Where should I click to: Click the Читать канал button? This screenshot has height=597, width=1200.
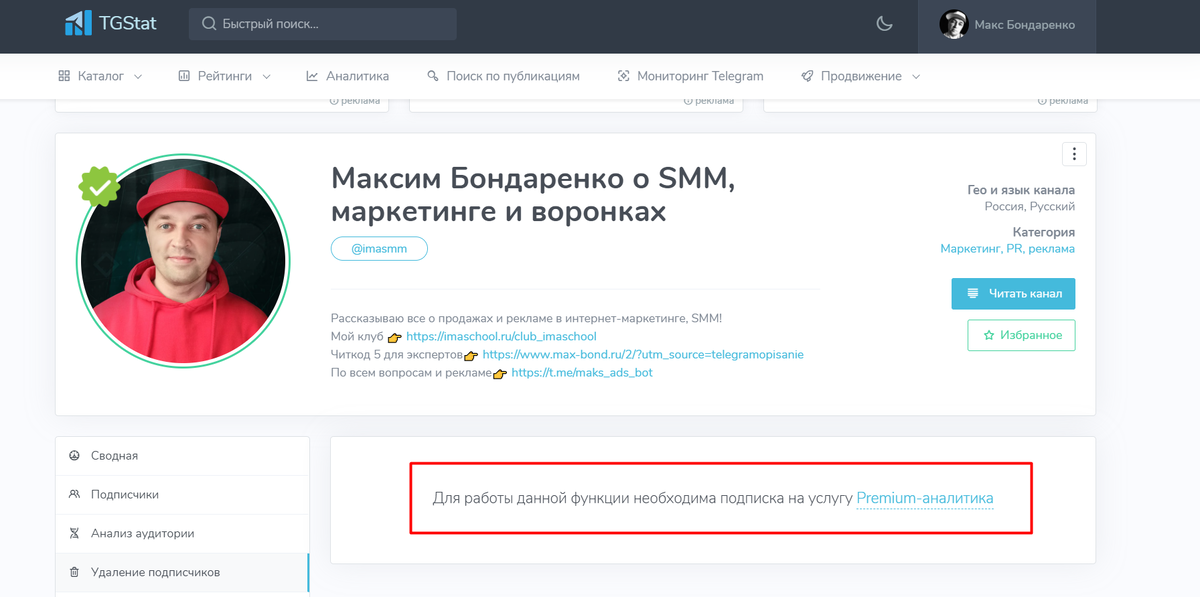pos(1013,294)
